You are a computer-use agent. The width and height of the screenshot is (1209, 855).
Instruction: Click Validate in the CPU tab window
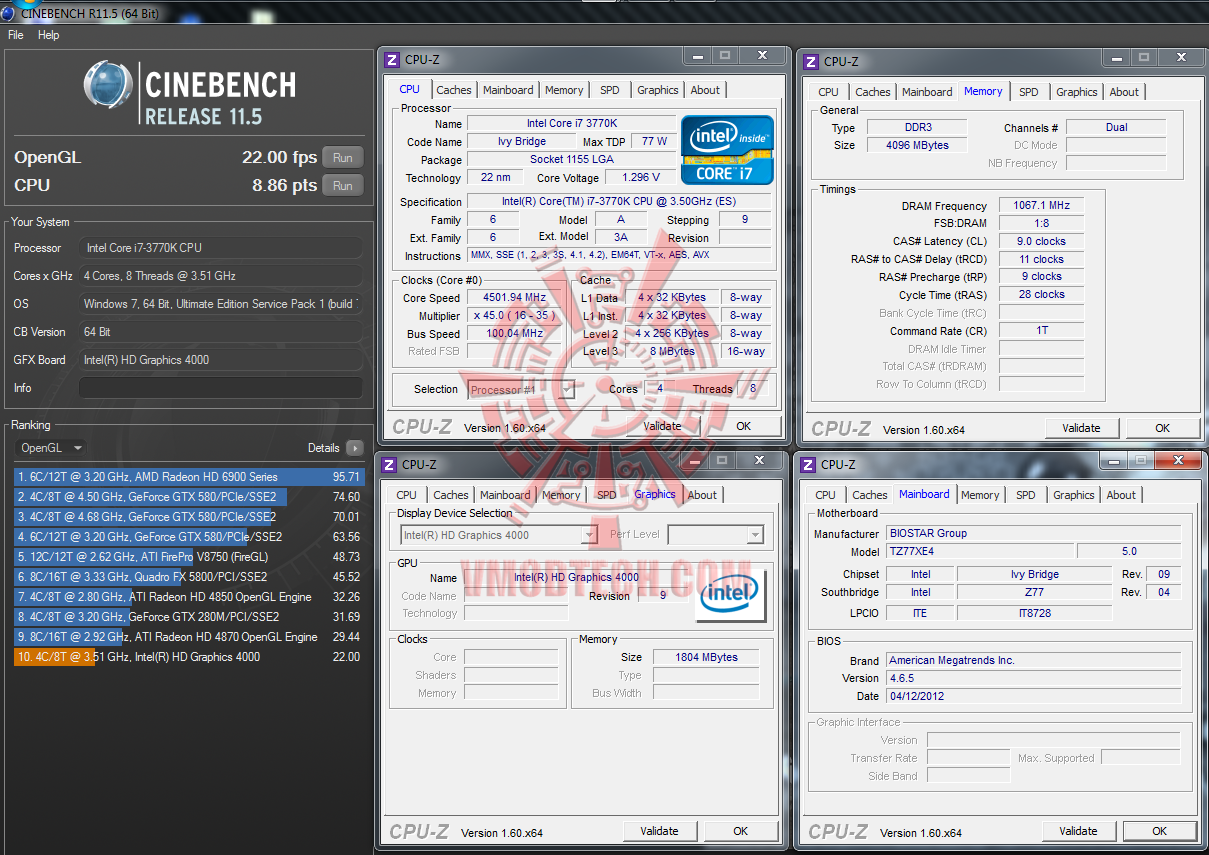[x=662, y=425]
